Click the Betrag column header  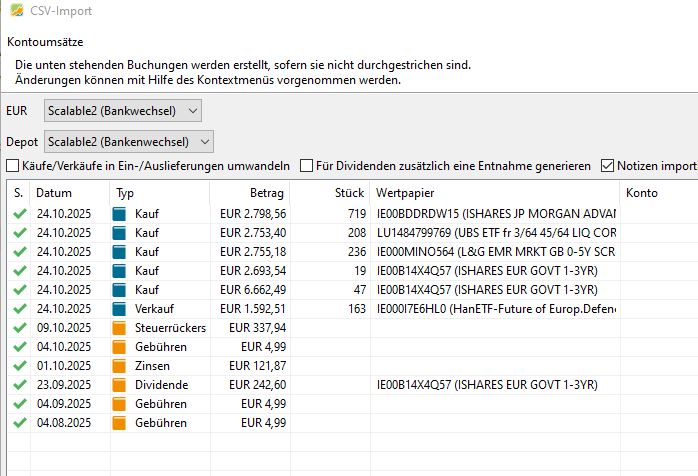[x=266, y=192]
